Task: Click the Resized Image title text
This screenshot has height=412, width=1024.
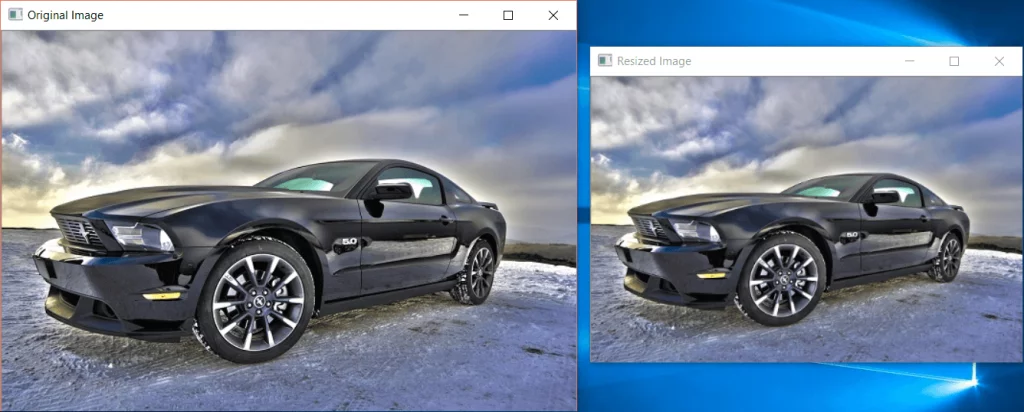Action: [654, 61]
